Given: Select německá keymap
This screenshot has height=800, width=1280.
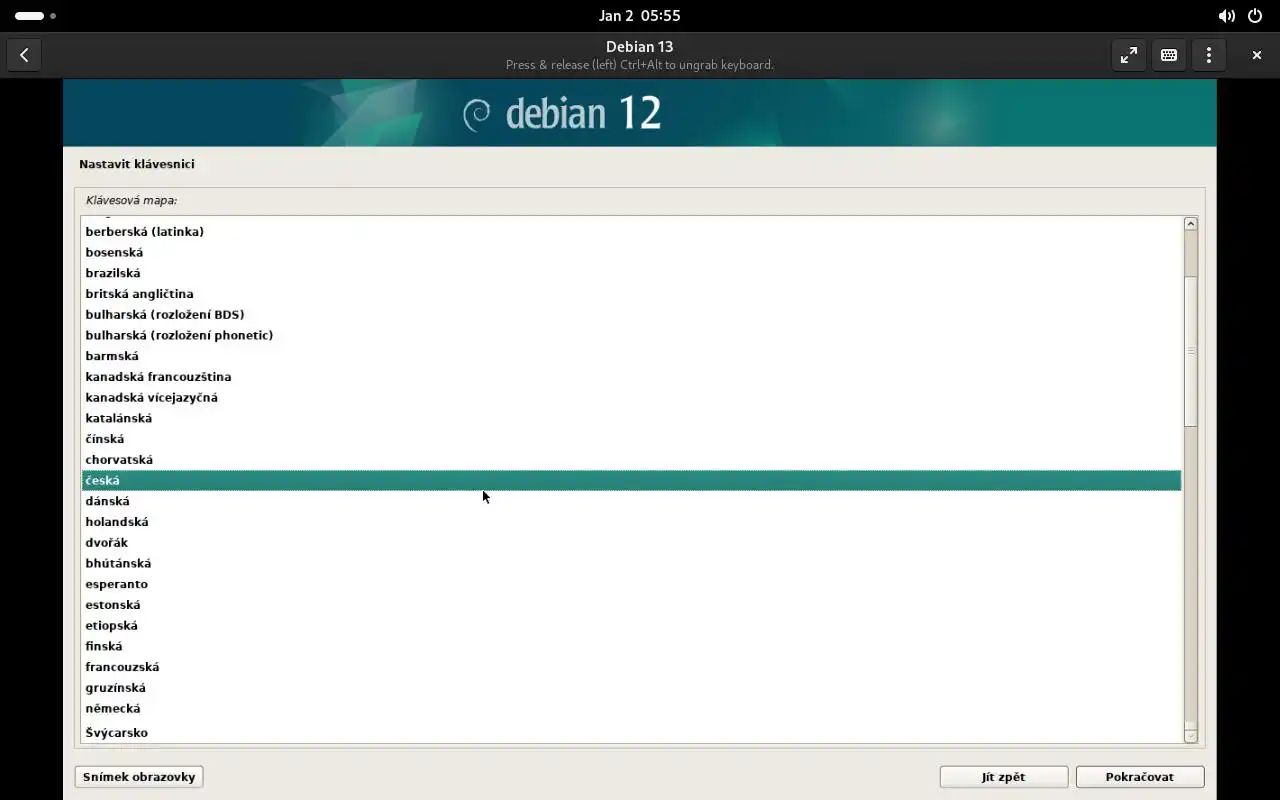Looking at the screenshot, I should tap(631, 709).
